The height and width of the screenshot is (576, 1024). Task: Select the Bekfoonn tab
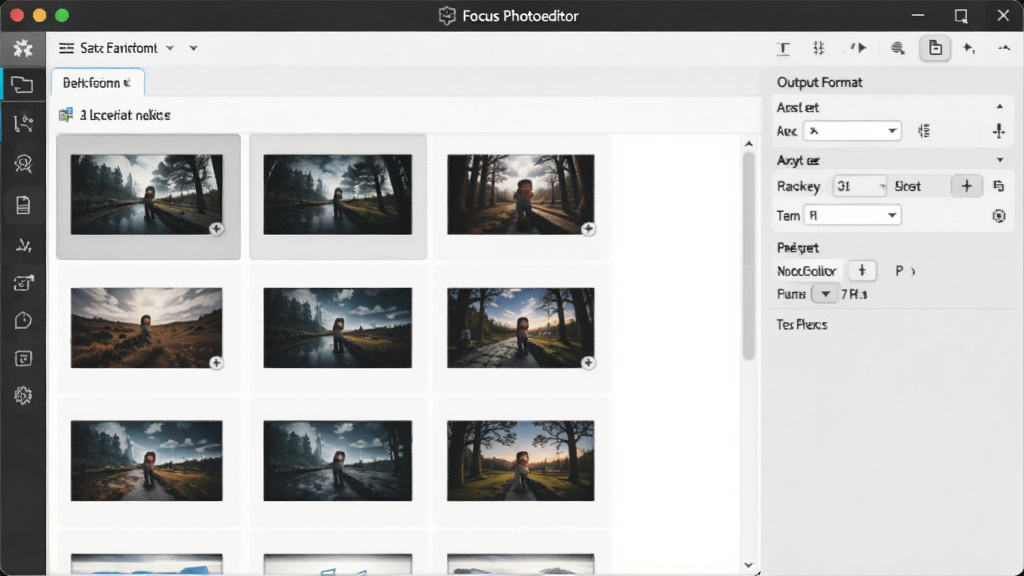(x=97, y=83)
